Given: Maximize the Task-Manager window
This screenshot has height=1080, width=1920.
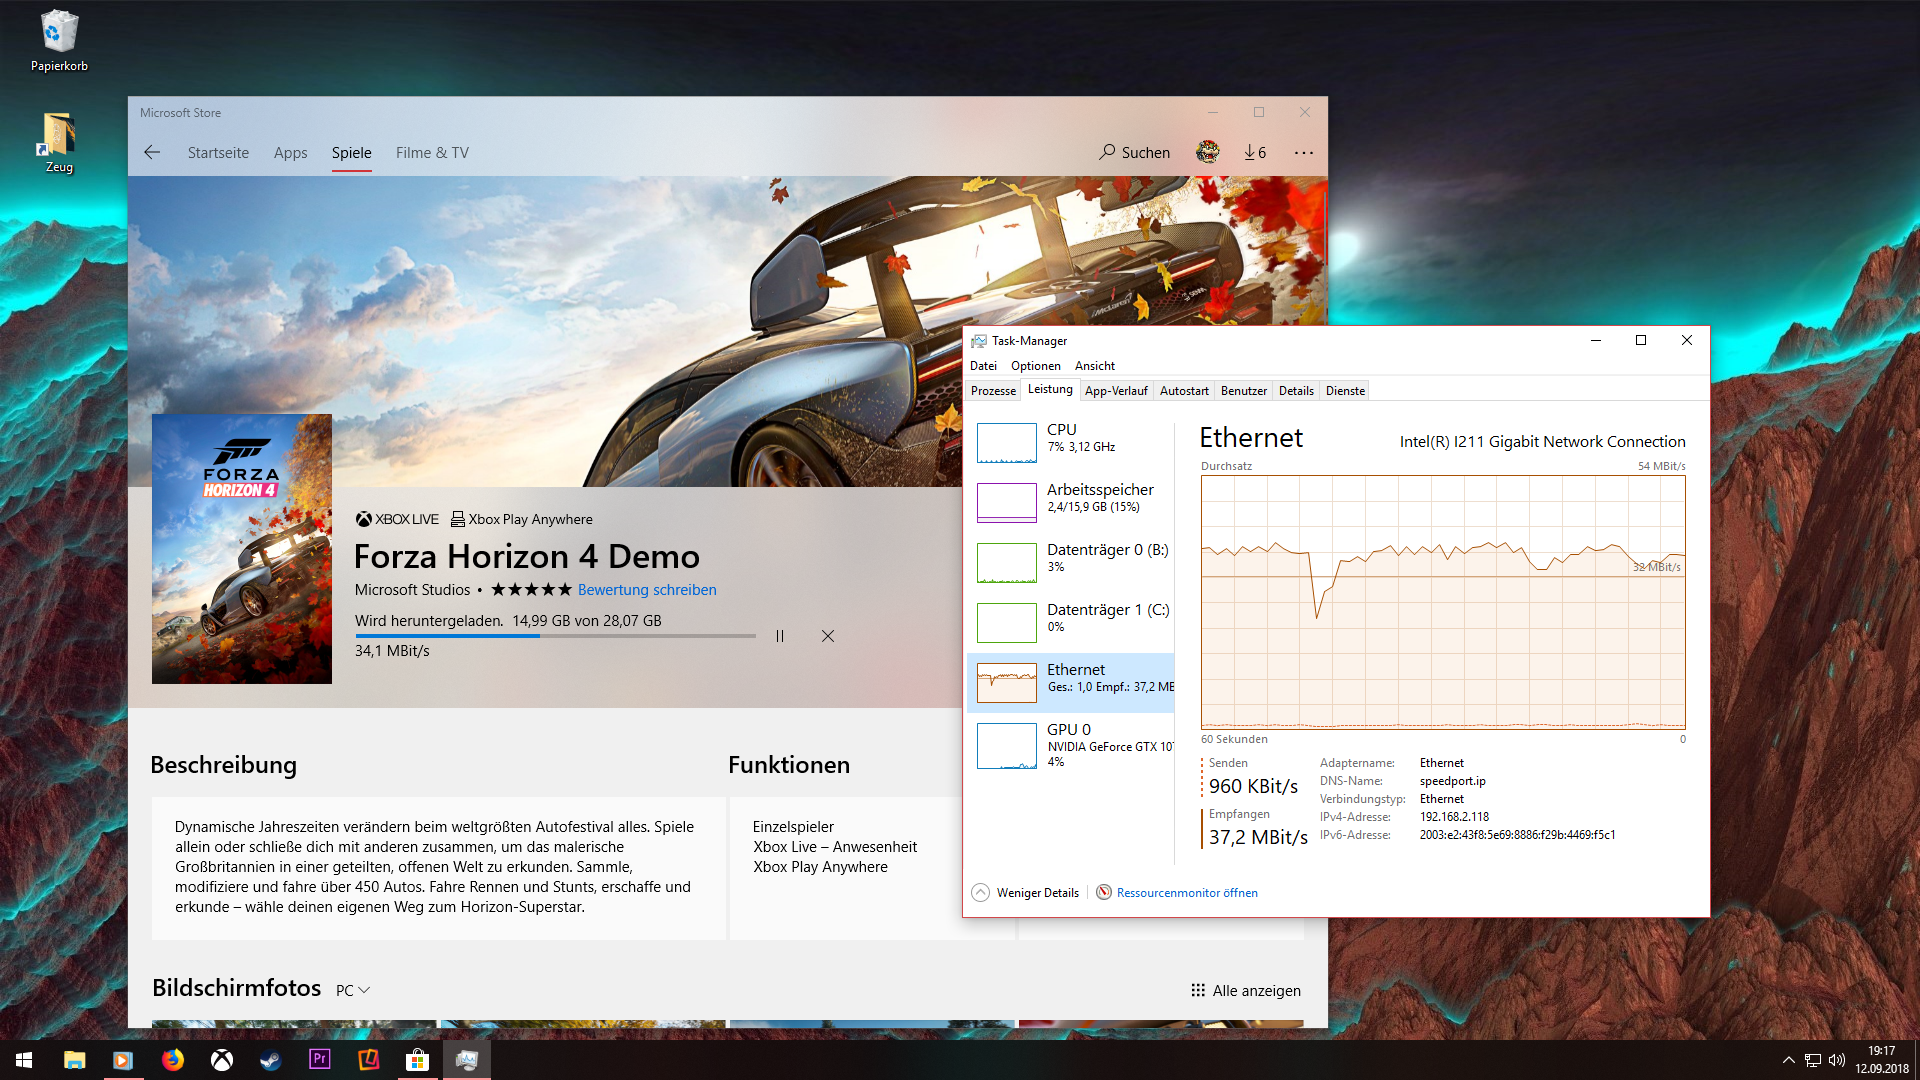Looking at the screenshot, I should (1641, 341).
